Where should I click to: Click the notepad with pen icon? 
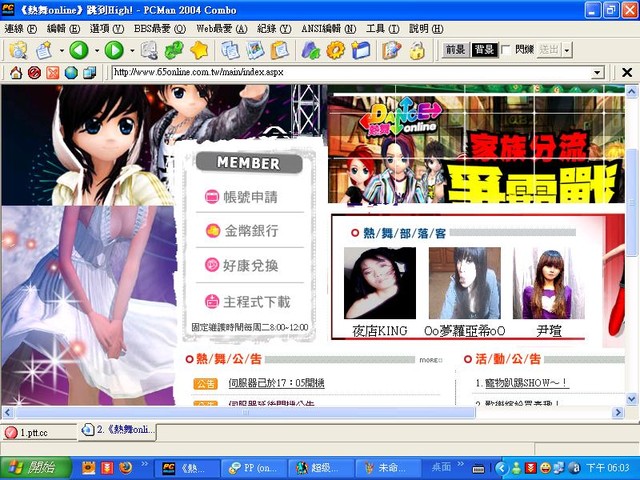pos(391,51)
